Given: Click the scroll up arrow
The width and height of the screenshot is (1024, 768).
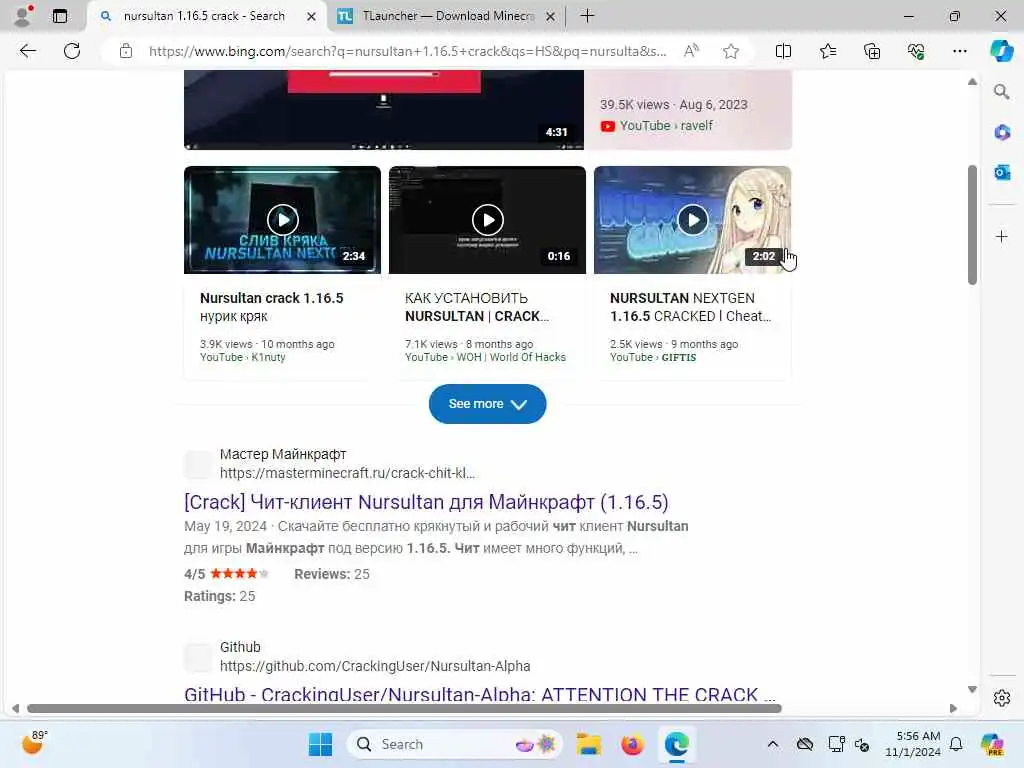Looking at the screenshot, I should [x=972, y=82].
